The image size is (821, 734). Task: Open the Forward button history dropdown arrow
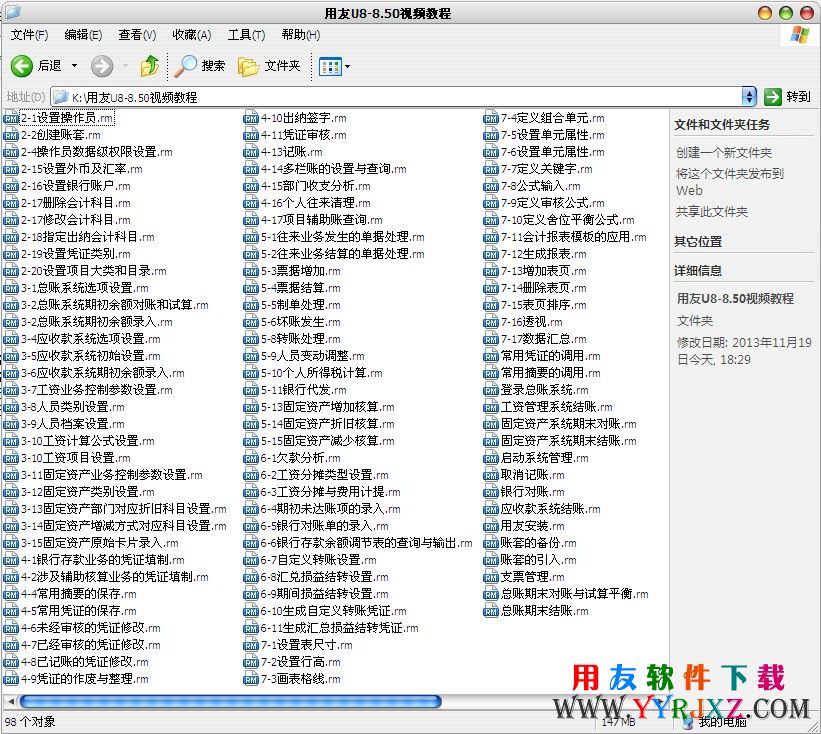coord(125,66)
